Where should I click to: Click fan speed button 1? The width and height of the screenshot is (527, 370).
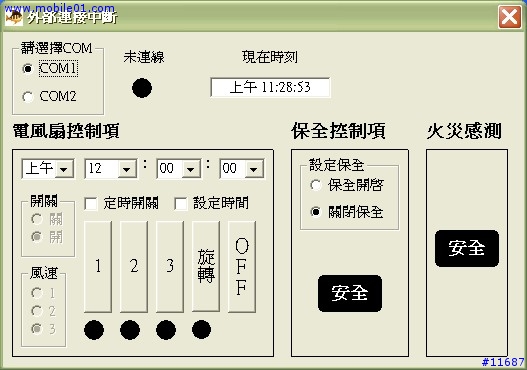click(98, 266)
